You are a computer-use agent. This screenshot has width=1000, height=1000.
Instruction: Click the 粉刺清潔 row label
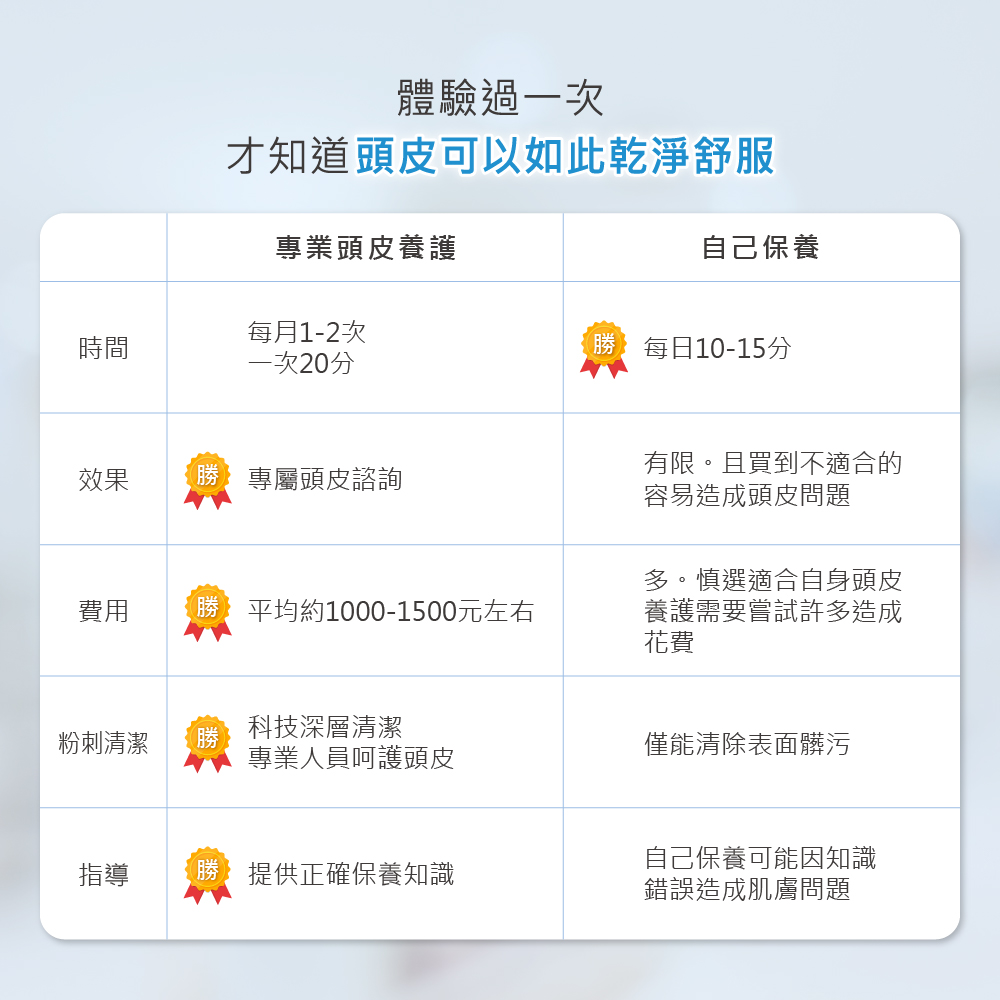point(103,743)
